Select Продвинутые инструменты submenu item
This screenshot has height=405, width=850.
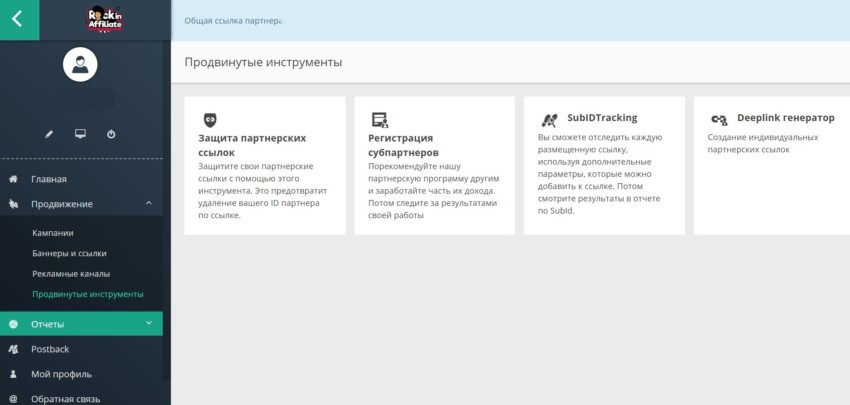88,294
